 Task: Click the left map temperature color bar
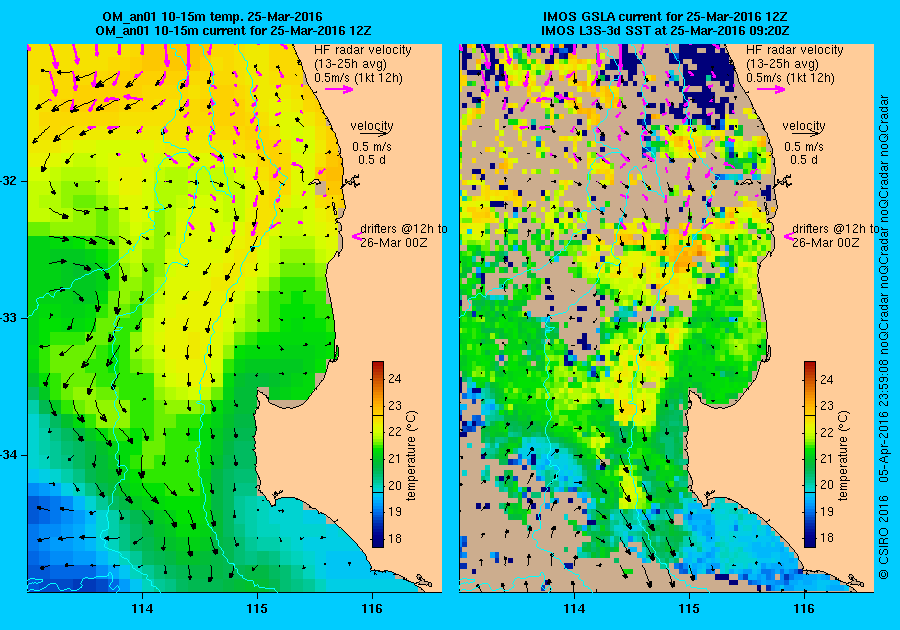coord(378,454)
